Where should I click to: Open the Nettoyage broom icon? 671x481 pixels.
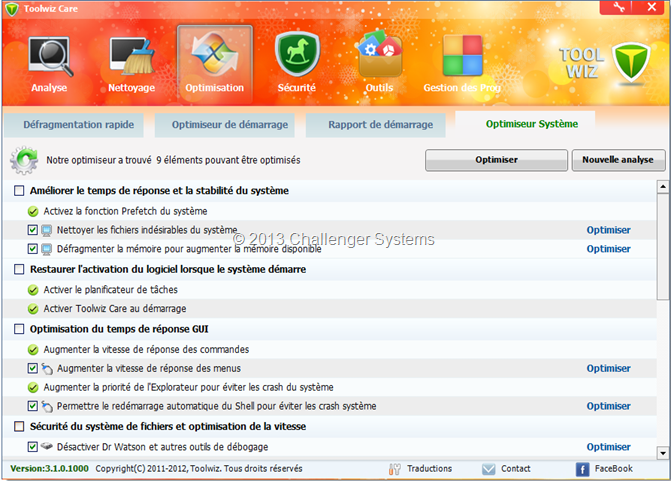pyautogui.click(x=131, y=56)
